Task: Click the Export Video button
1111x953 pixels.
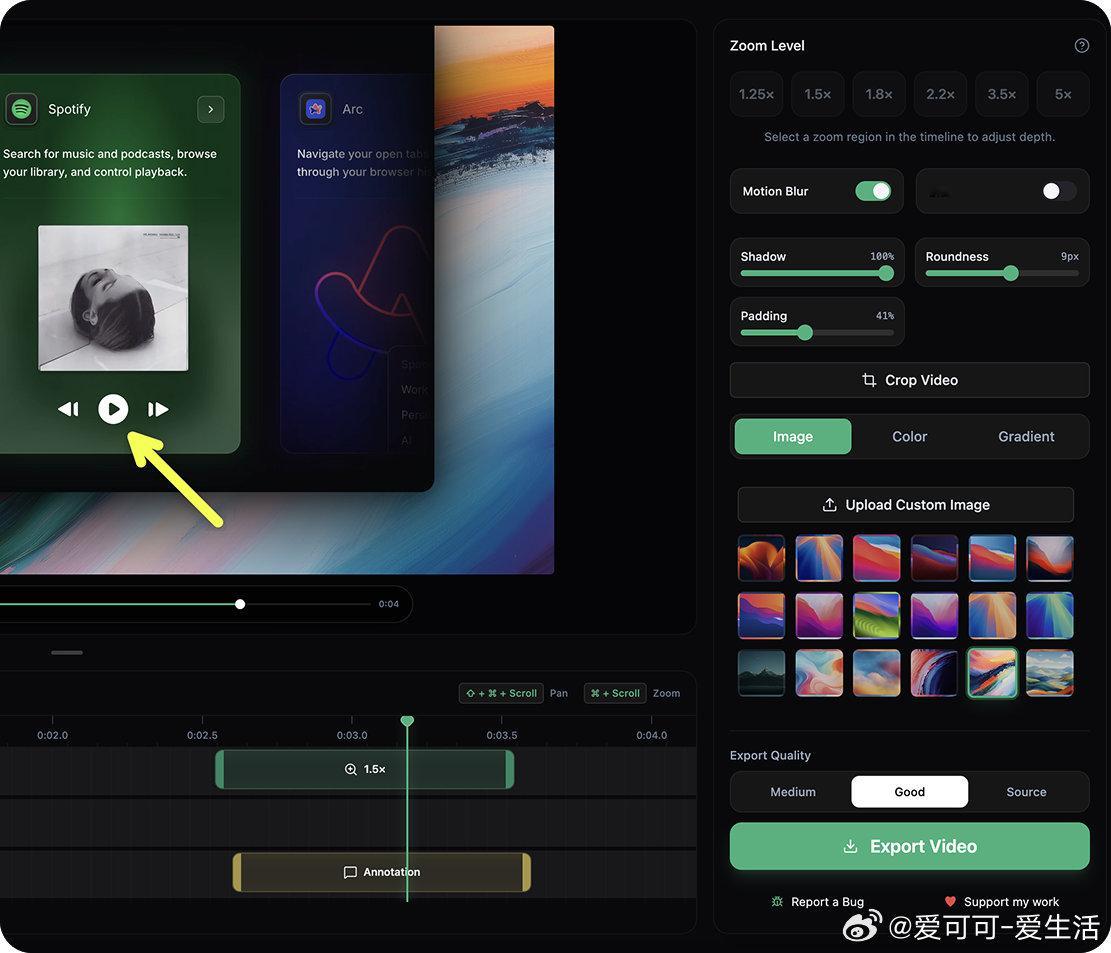Action: [909, 846]
